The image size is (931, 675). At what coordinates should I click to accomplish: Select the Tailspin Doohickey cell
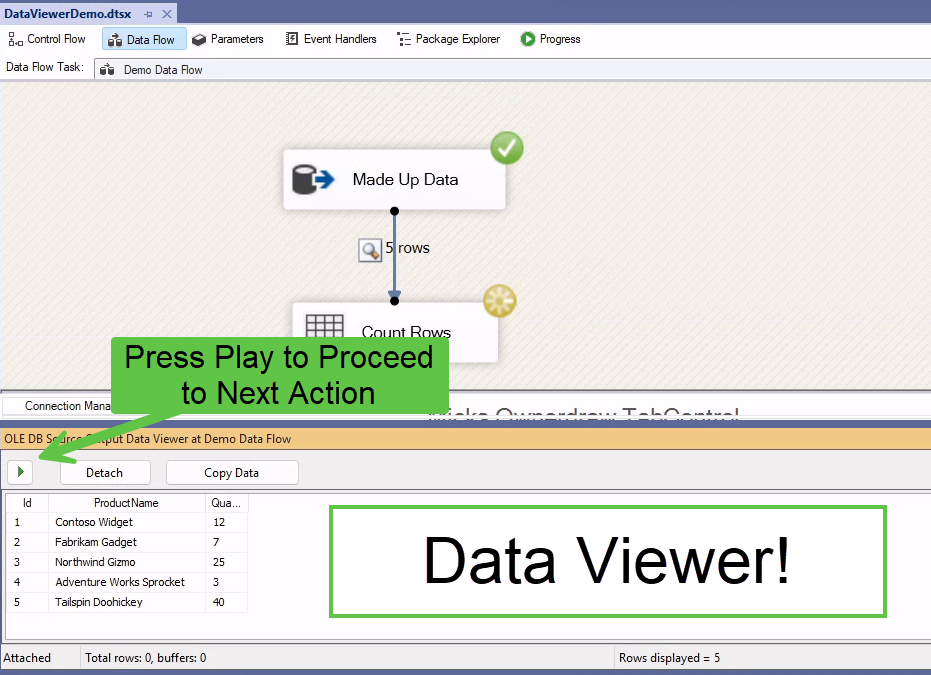[x=126, y=602]
